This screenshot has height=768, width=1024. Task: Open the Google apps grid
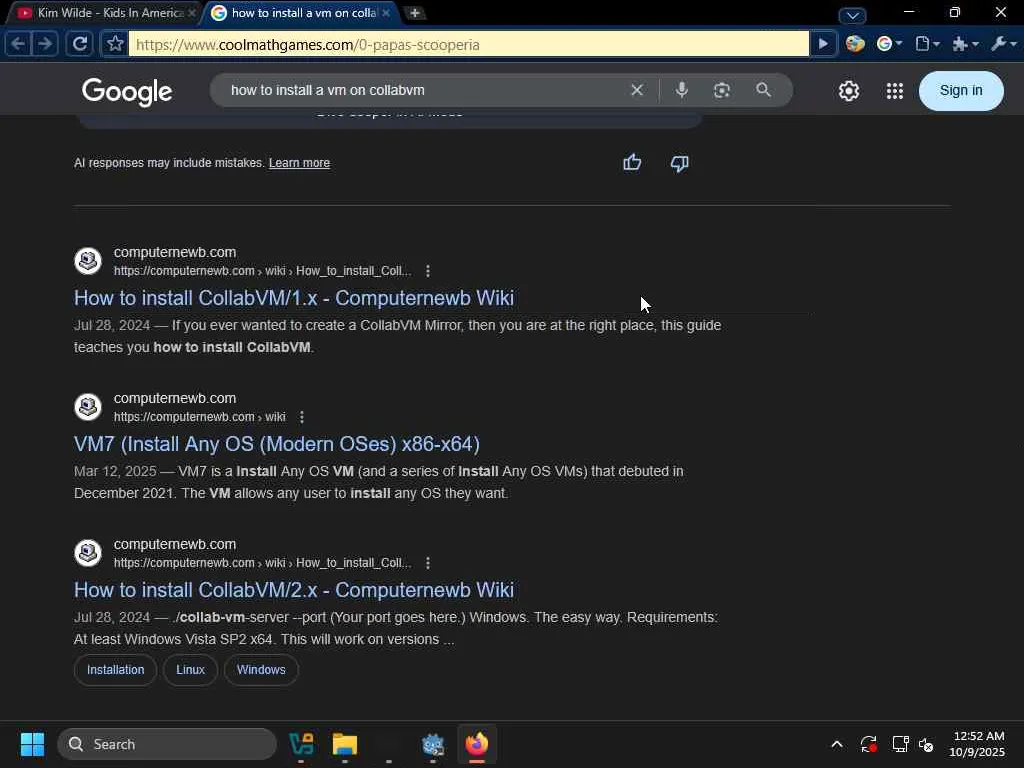tap(895, 91)
